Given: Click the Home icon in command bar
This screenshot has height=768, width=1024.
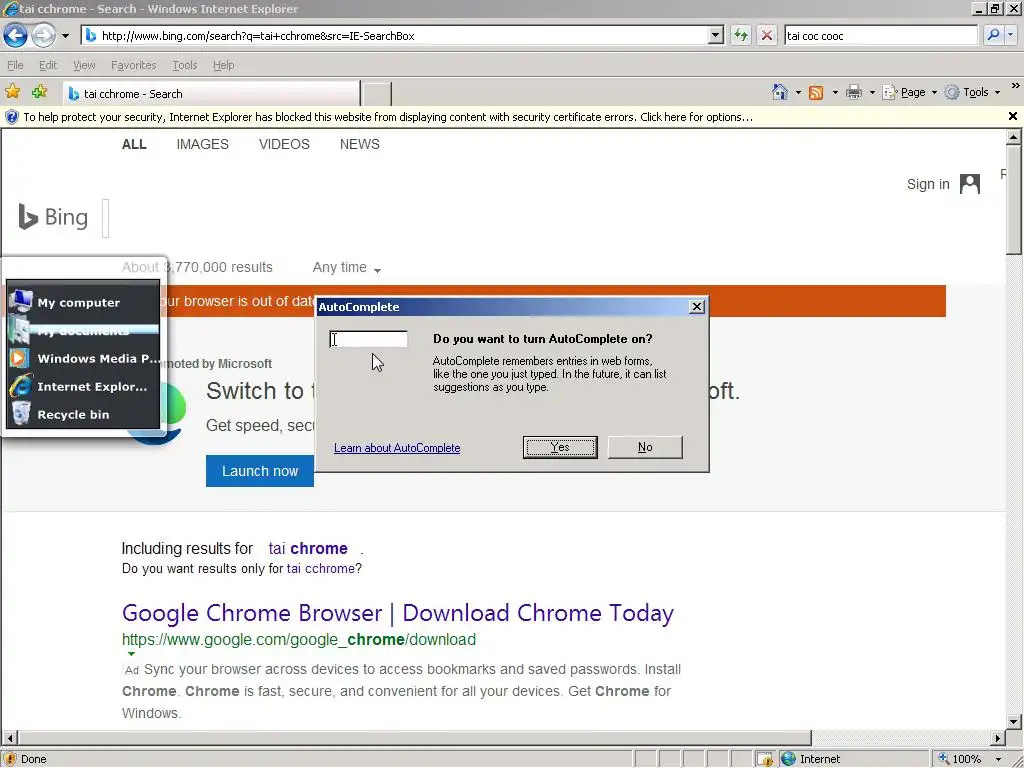Looking at the screenshot, I should (x=780, y=92).
